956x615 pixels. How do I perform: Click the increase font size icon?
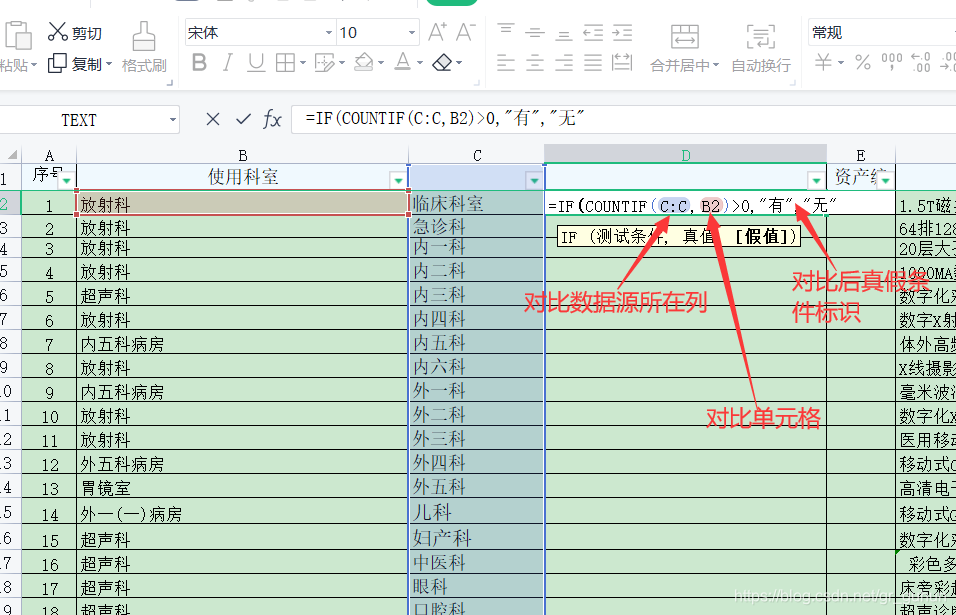(x=436, y=31)
